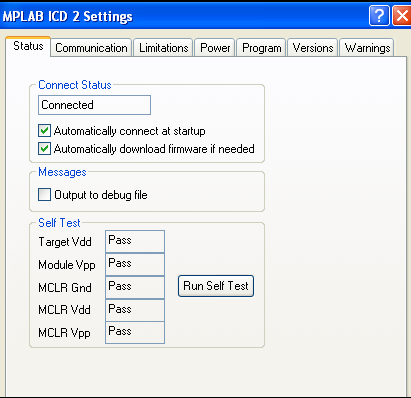Click the Target Vdd result field
The width and height of the screenshot is (411, 398).
coord(135,241)
